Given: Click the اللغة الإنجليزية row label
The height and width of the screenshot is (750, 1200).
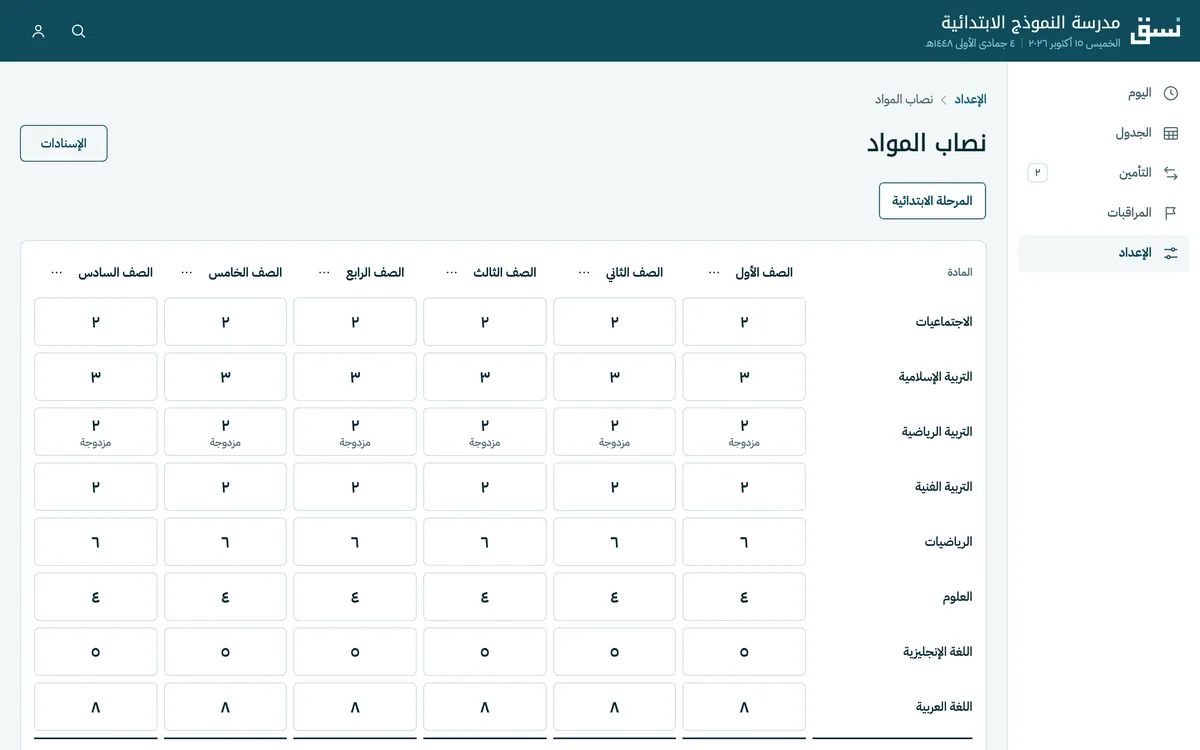Looking at the screenshot, I should point(938,652).
